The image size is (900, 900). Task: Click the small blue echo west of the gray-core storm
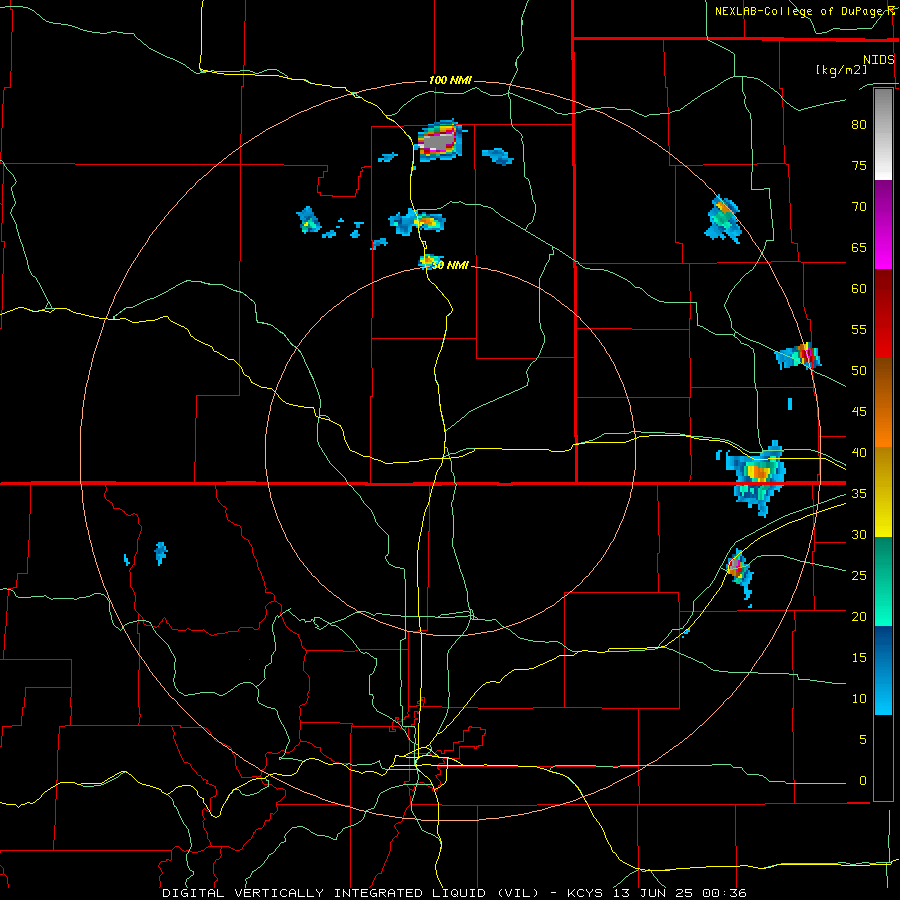point(387,157)
